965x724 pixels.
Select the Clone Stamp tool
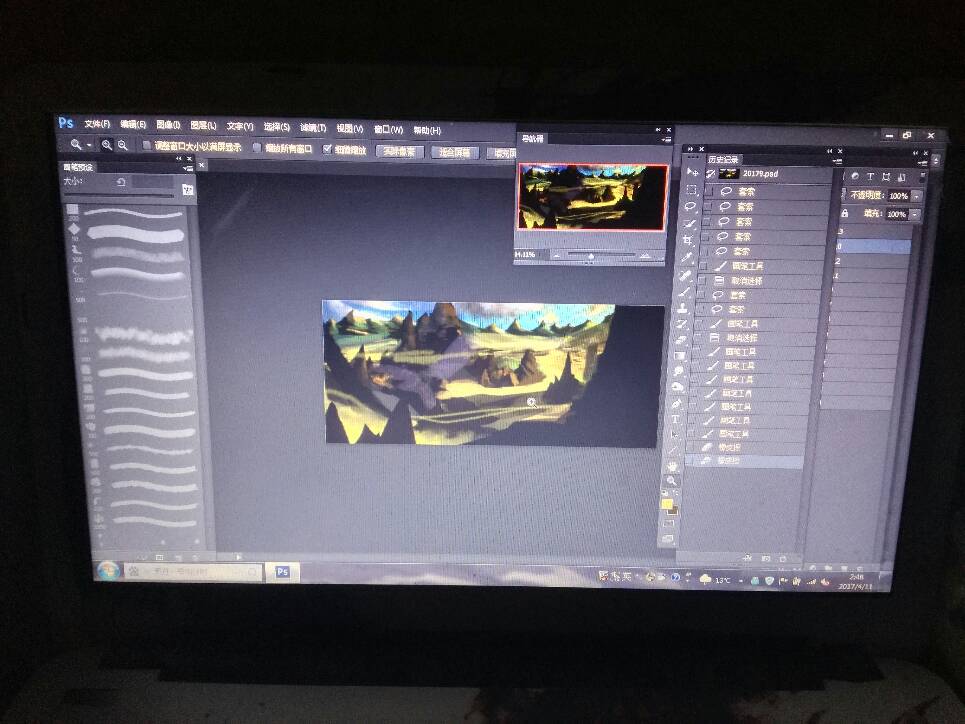tap(683, 308)
